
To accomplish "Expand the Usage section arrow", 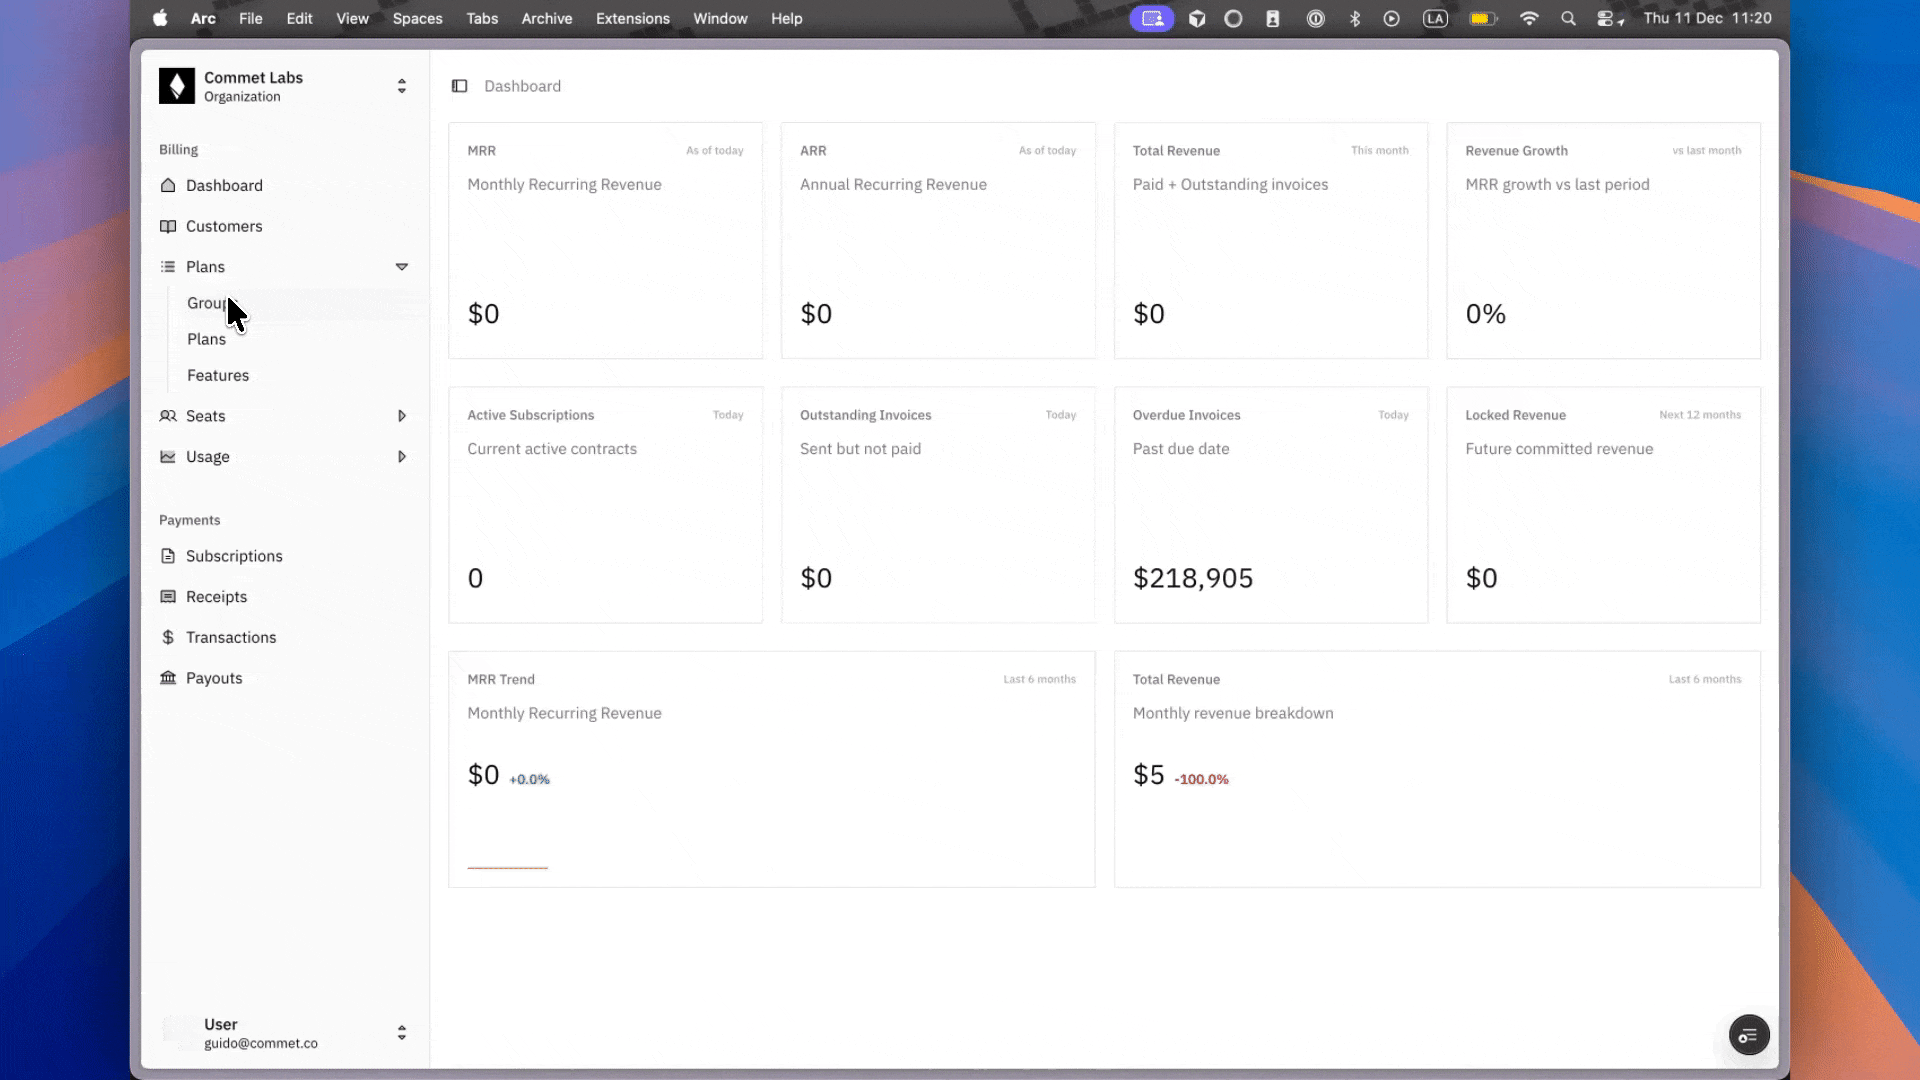I will coord(402,457).
